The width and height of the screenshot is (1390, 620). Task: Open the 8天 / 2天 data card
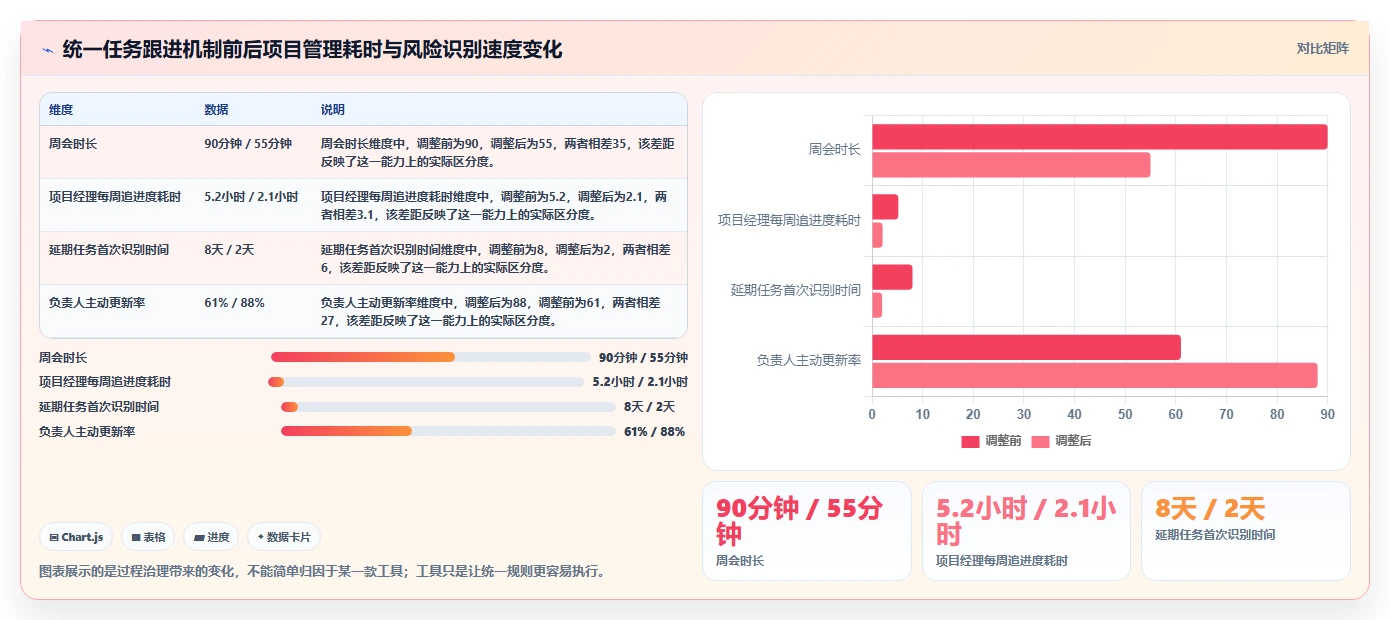[x=1245, y=531]
